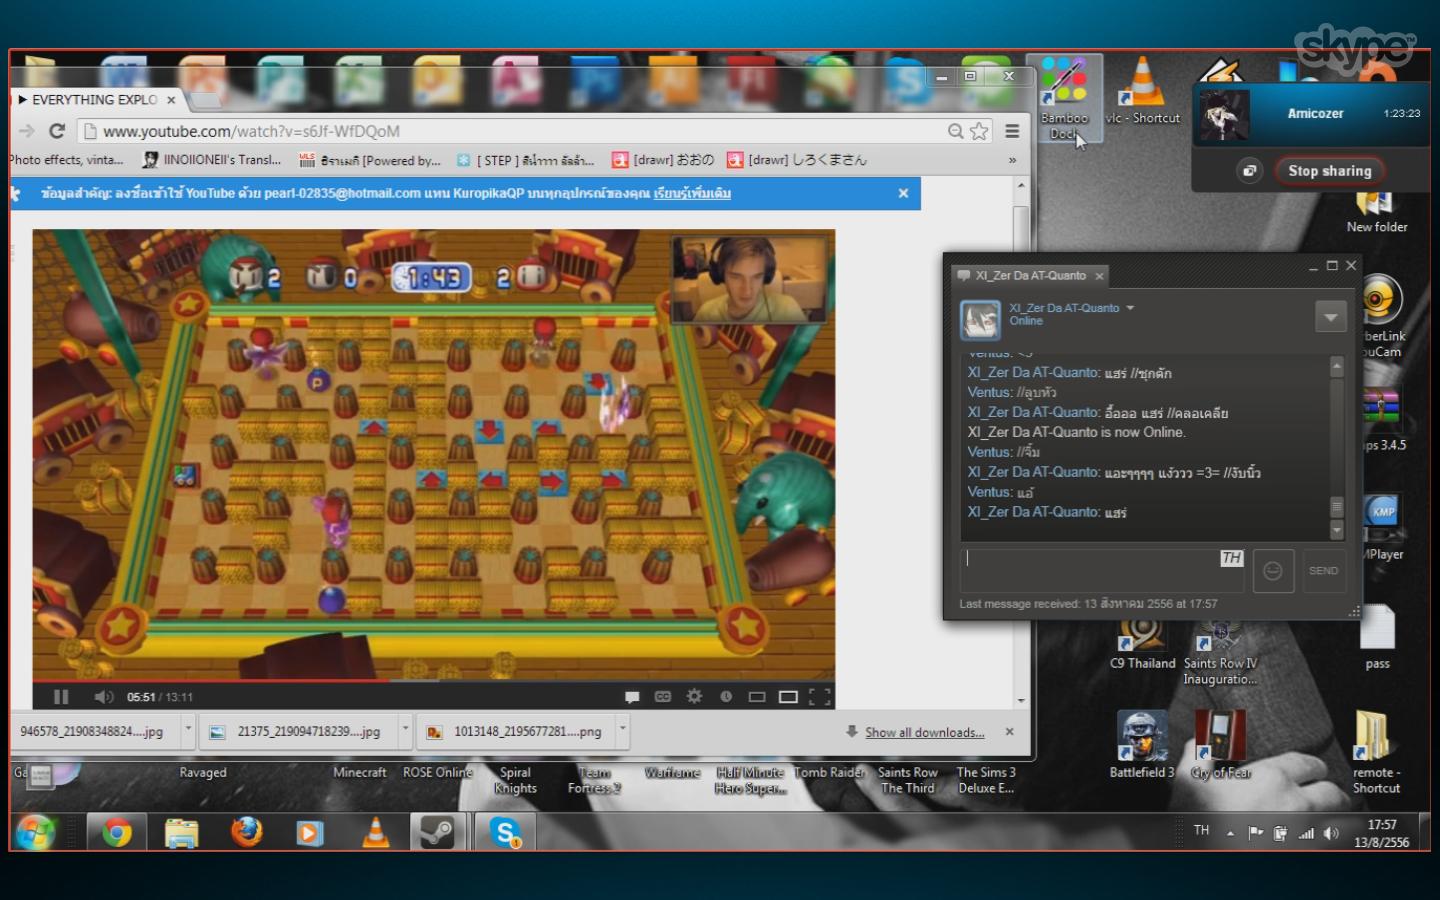Select the XI_Zer Da AT-Quanto chat tab
Viewport: 1440px width, 900px height.
coord(1029,275)
